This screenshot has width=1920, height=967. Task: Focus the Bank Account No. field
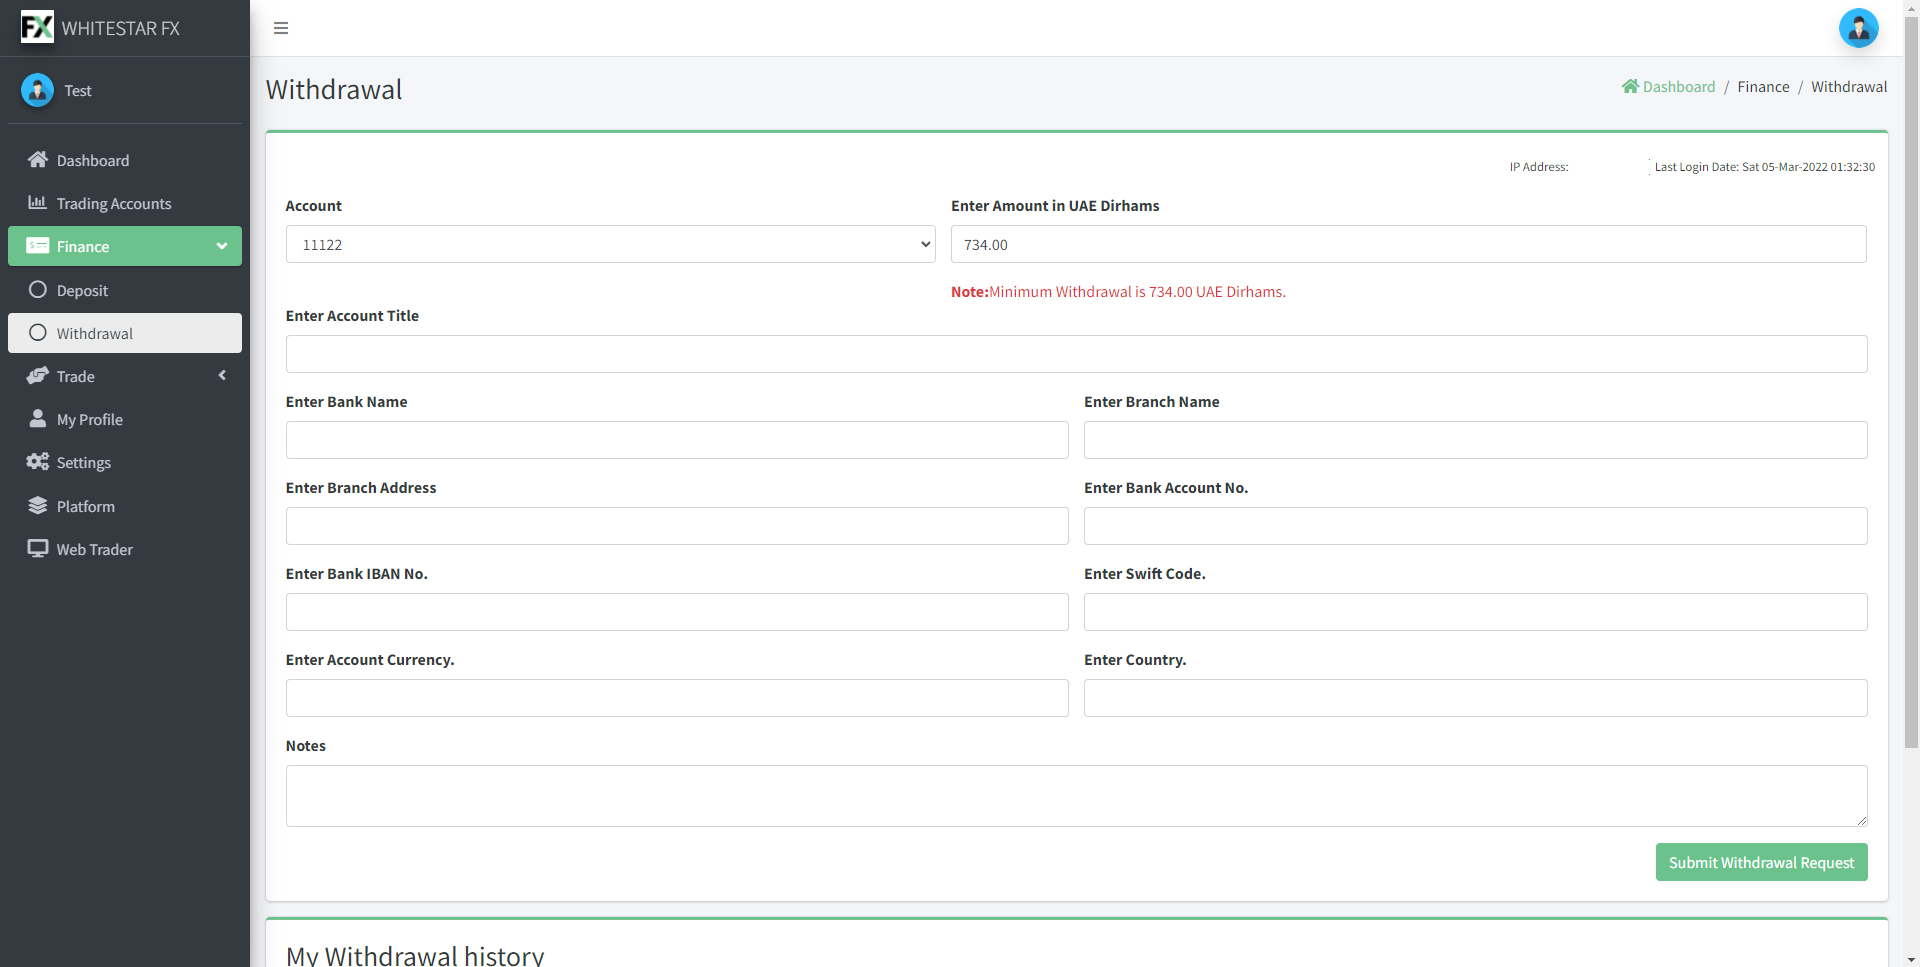(1475, 526)
